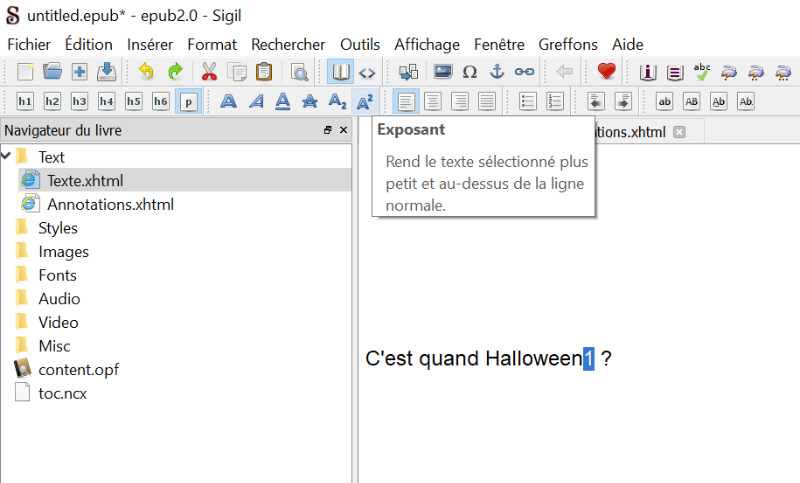Viewport: 800px width, 483px height.
Task: Open content.opf from the book browser
Action: pyautogui.click(x=78, y=369)
